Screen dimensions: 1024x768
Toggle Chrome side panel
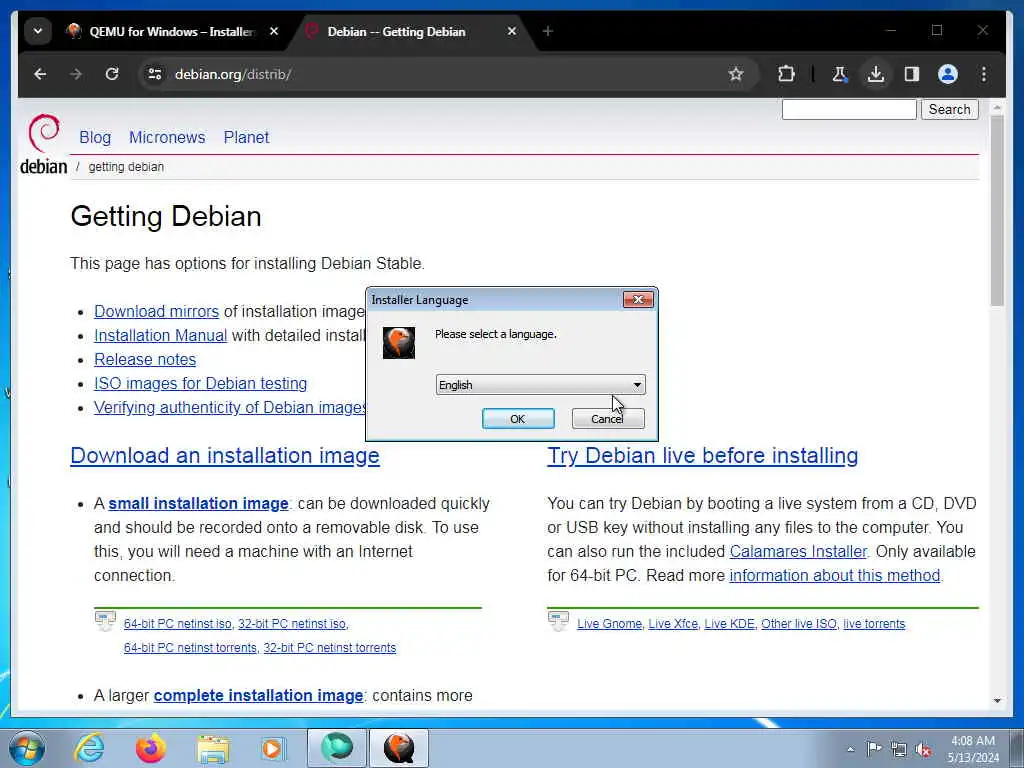tap(912, 74)
